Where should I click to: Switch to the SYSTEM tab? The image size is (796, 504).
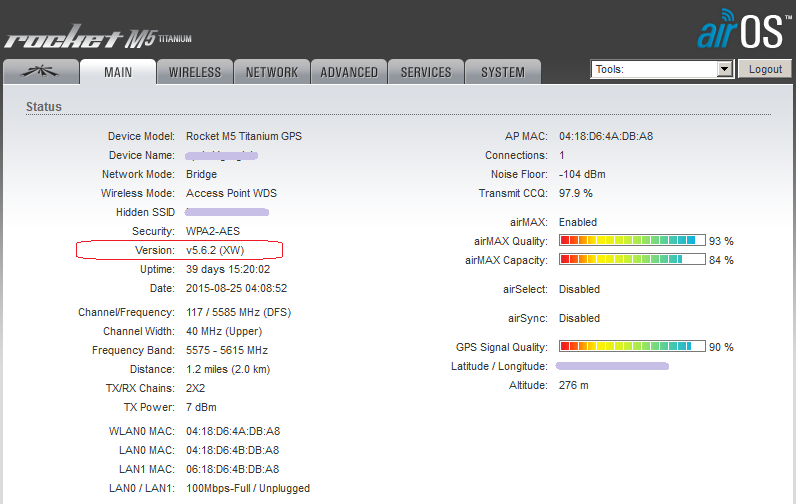(x=503, y=72)
